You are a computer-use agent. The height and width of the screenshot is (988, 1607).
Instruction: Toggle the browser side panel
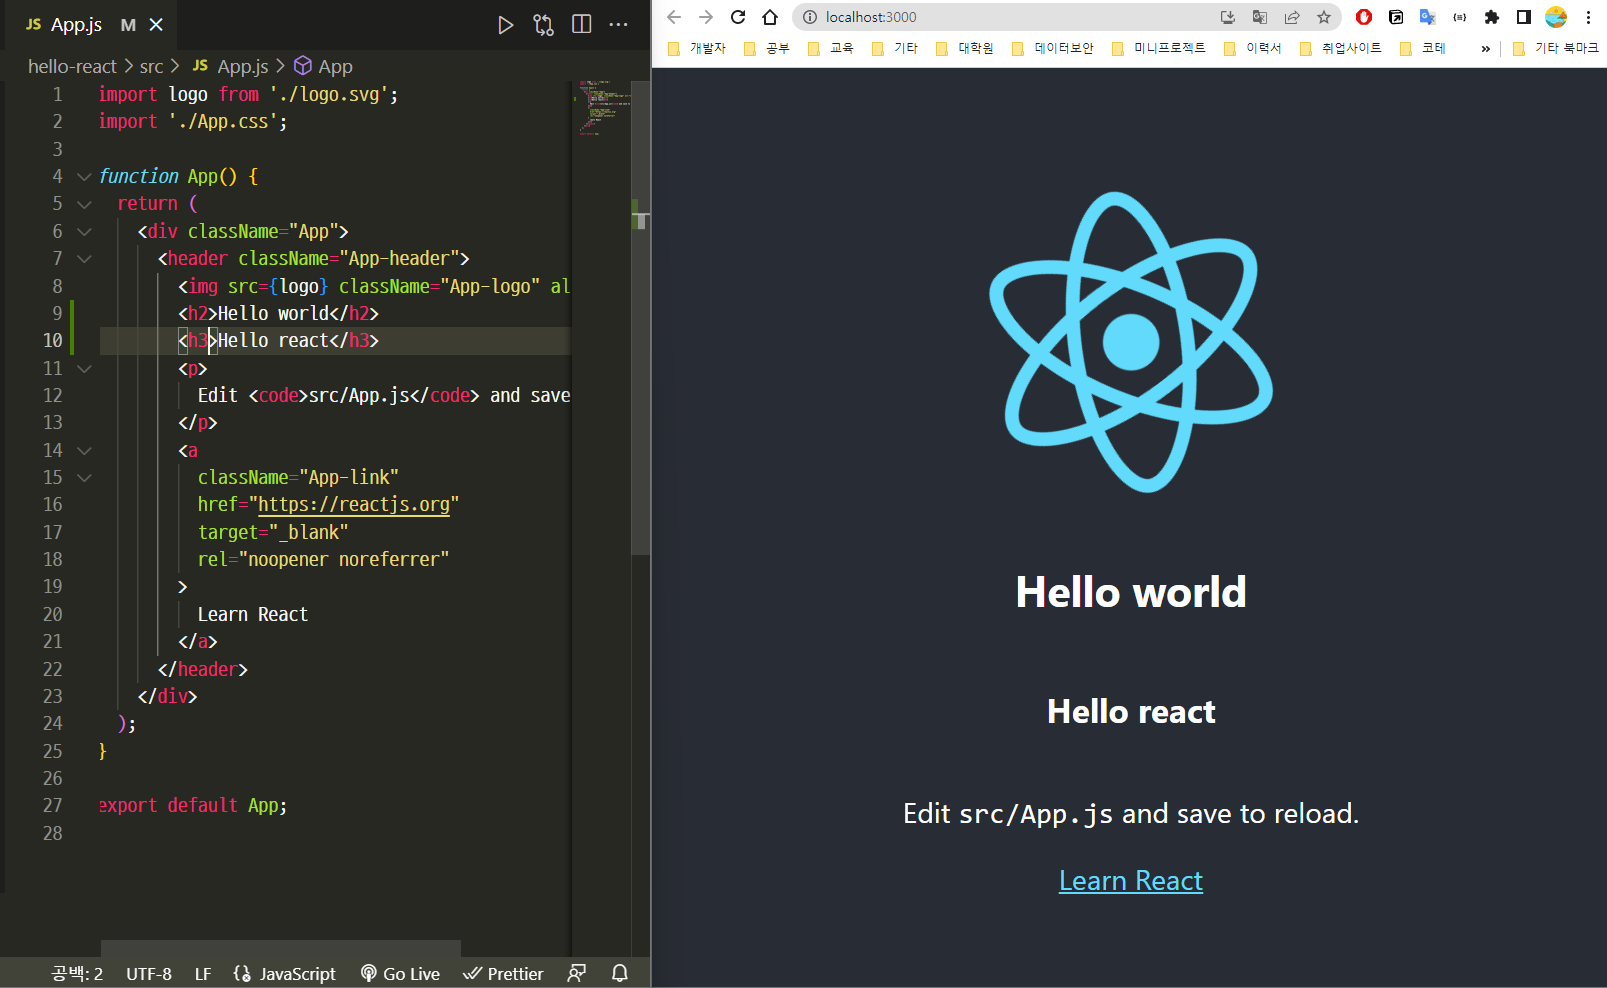1524,17
